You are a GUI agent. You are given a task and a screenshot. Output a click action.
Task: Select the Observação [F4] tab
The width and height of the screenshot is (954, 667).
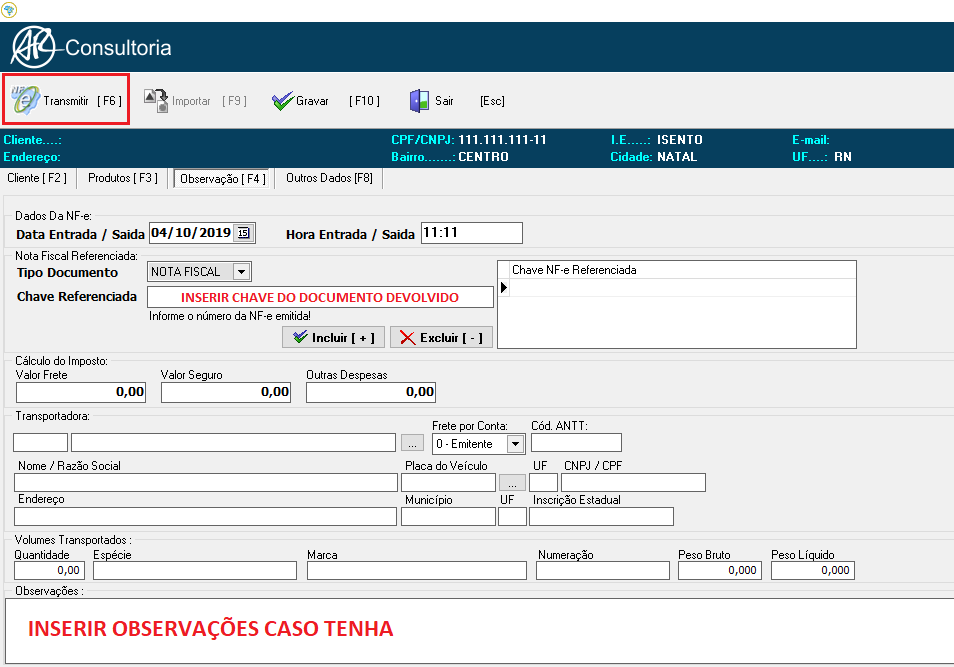click(x=223, y=179)
